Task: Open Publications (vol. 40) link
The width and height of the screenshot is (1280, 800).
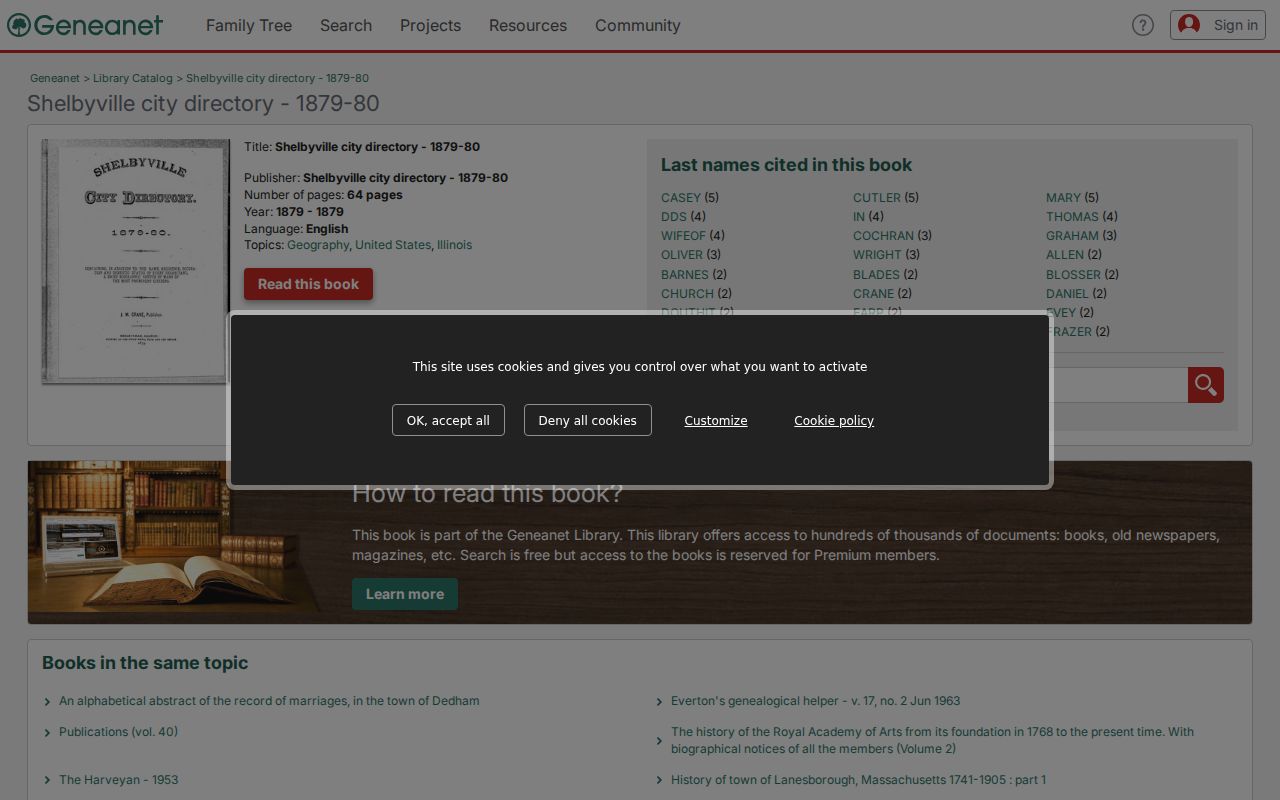Action: click(118, 732)
